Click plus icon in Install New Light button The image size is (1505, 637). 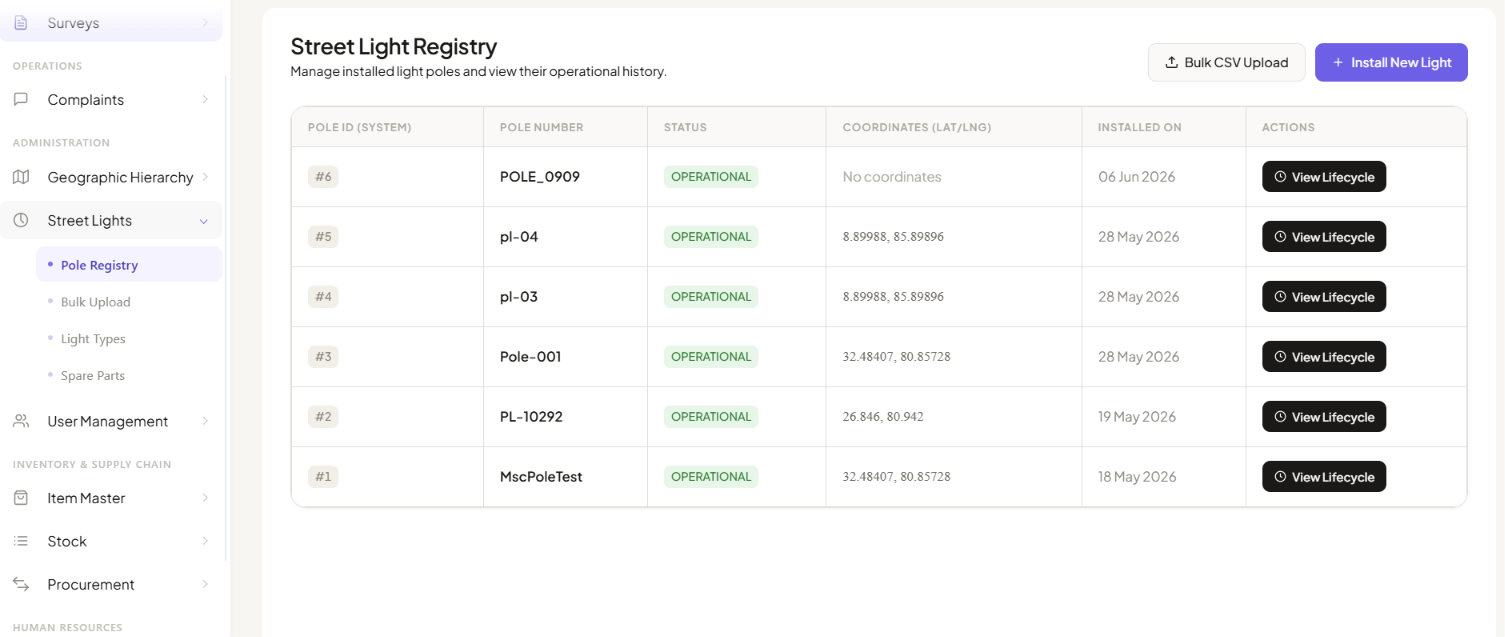pos(1338,62)
